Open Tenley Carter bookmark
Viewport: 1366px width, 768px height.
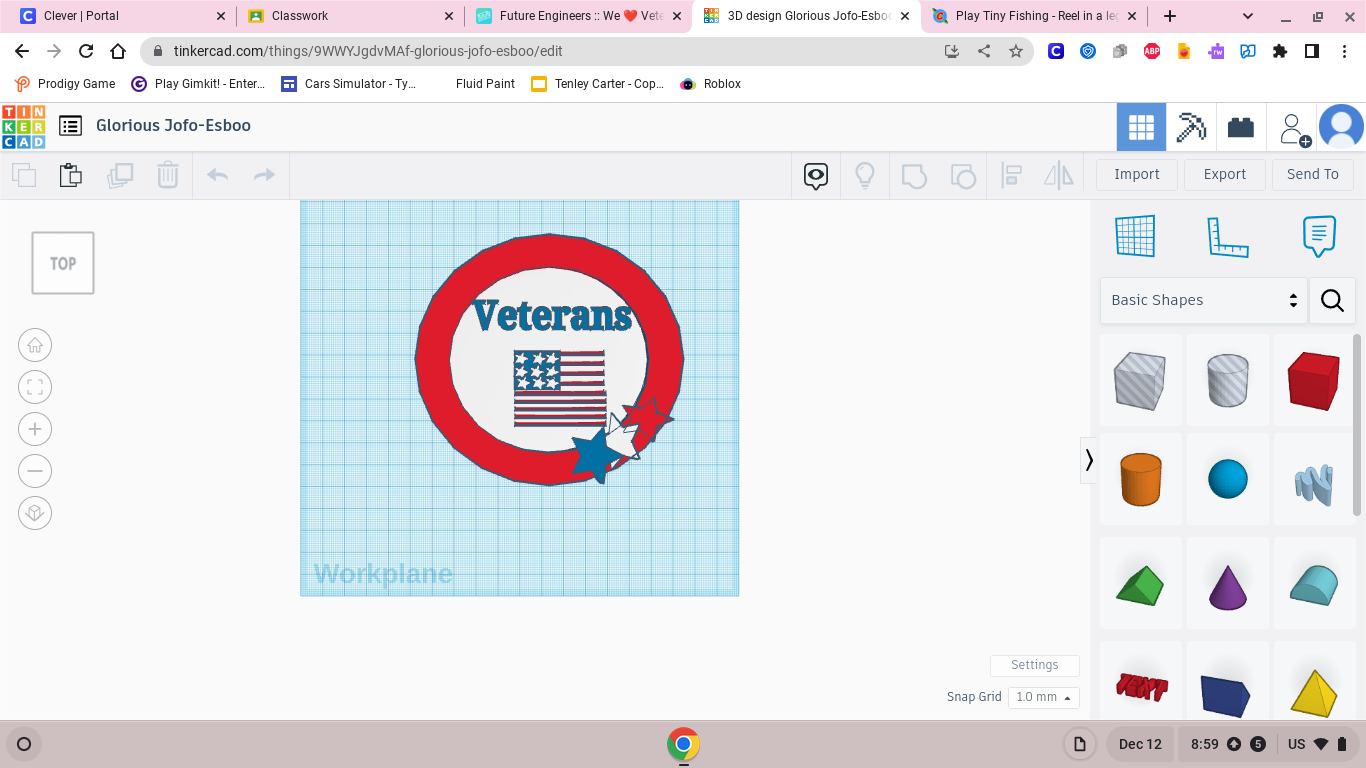point(598,84)
